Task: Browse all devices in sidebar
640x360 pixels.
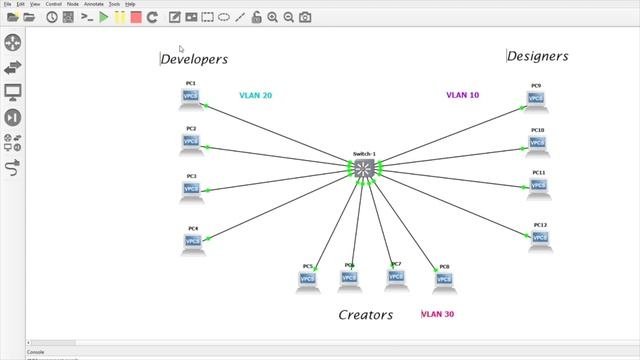Action: [13, 143]
